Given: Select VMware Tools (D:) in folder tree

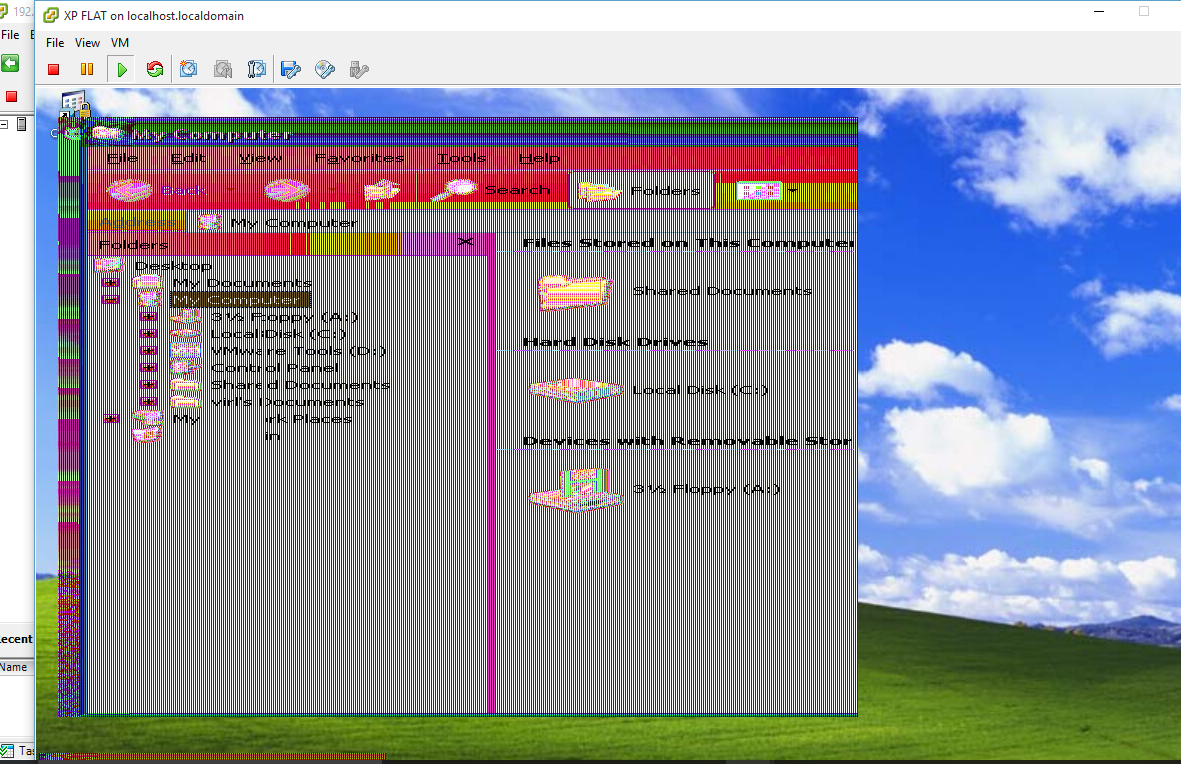Looking at the screenshot, I should tap(298, 351).
